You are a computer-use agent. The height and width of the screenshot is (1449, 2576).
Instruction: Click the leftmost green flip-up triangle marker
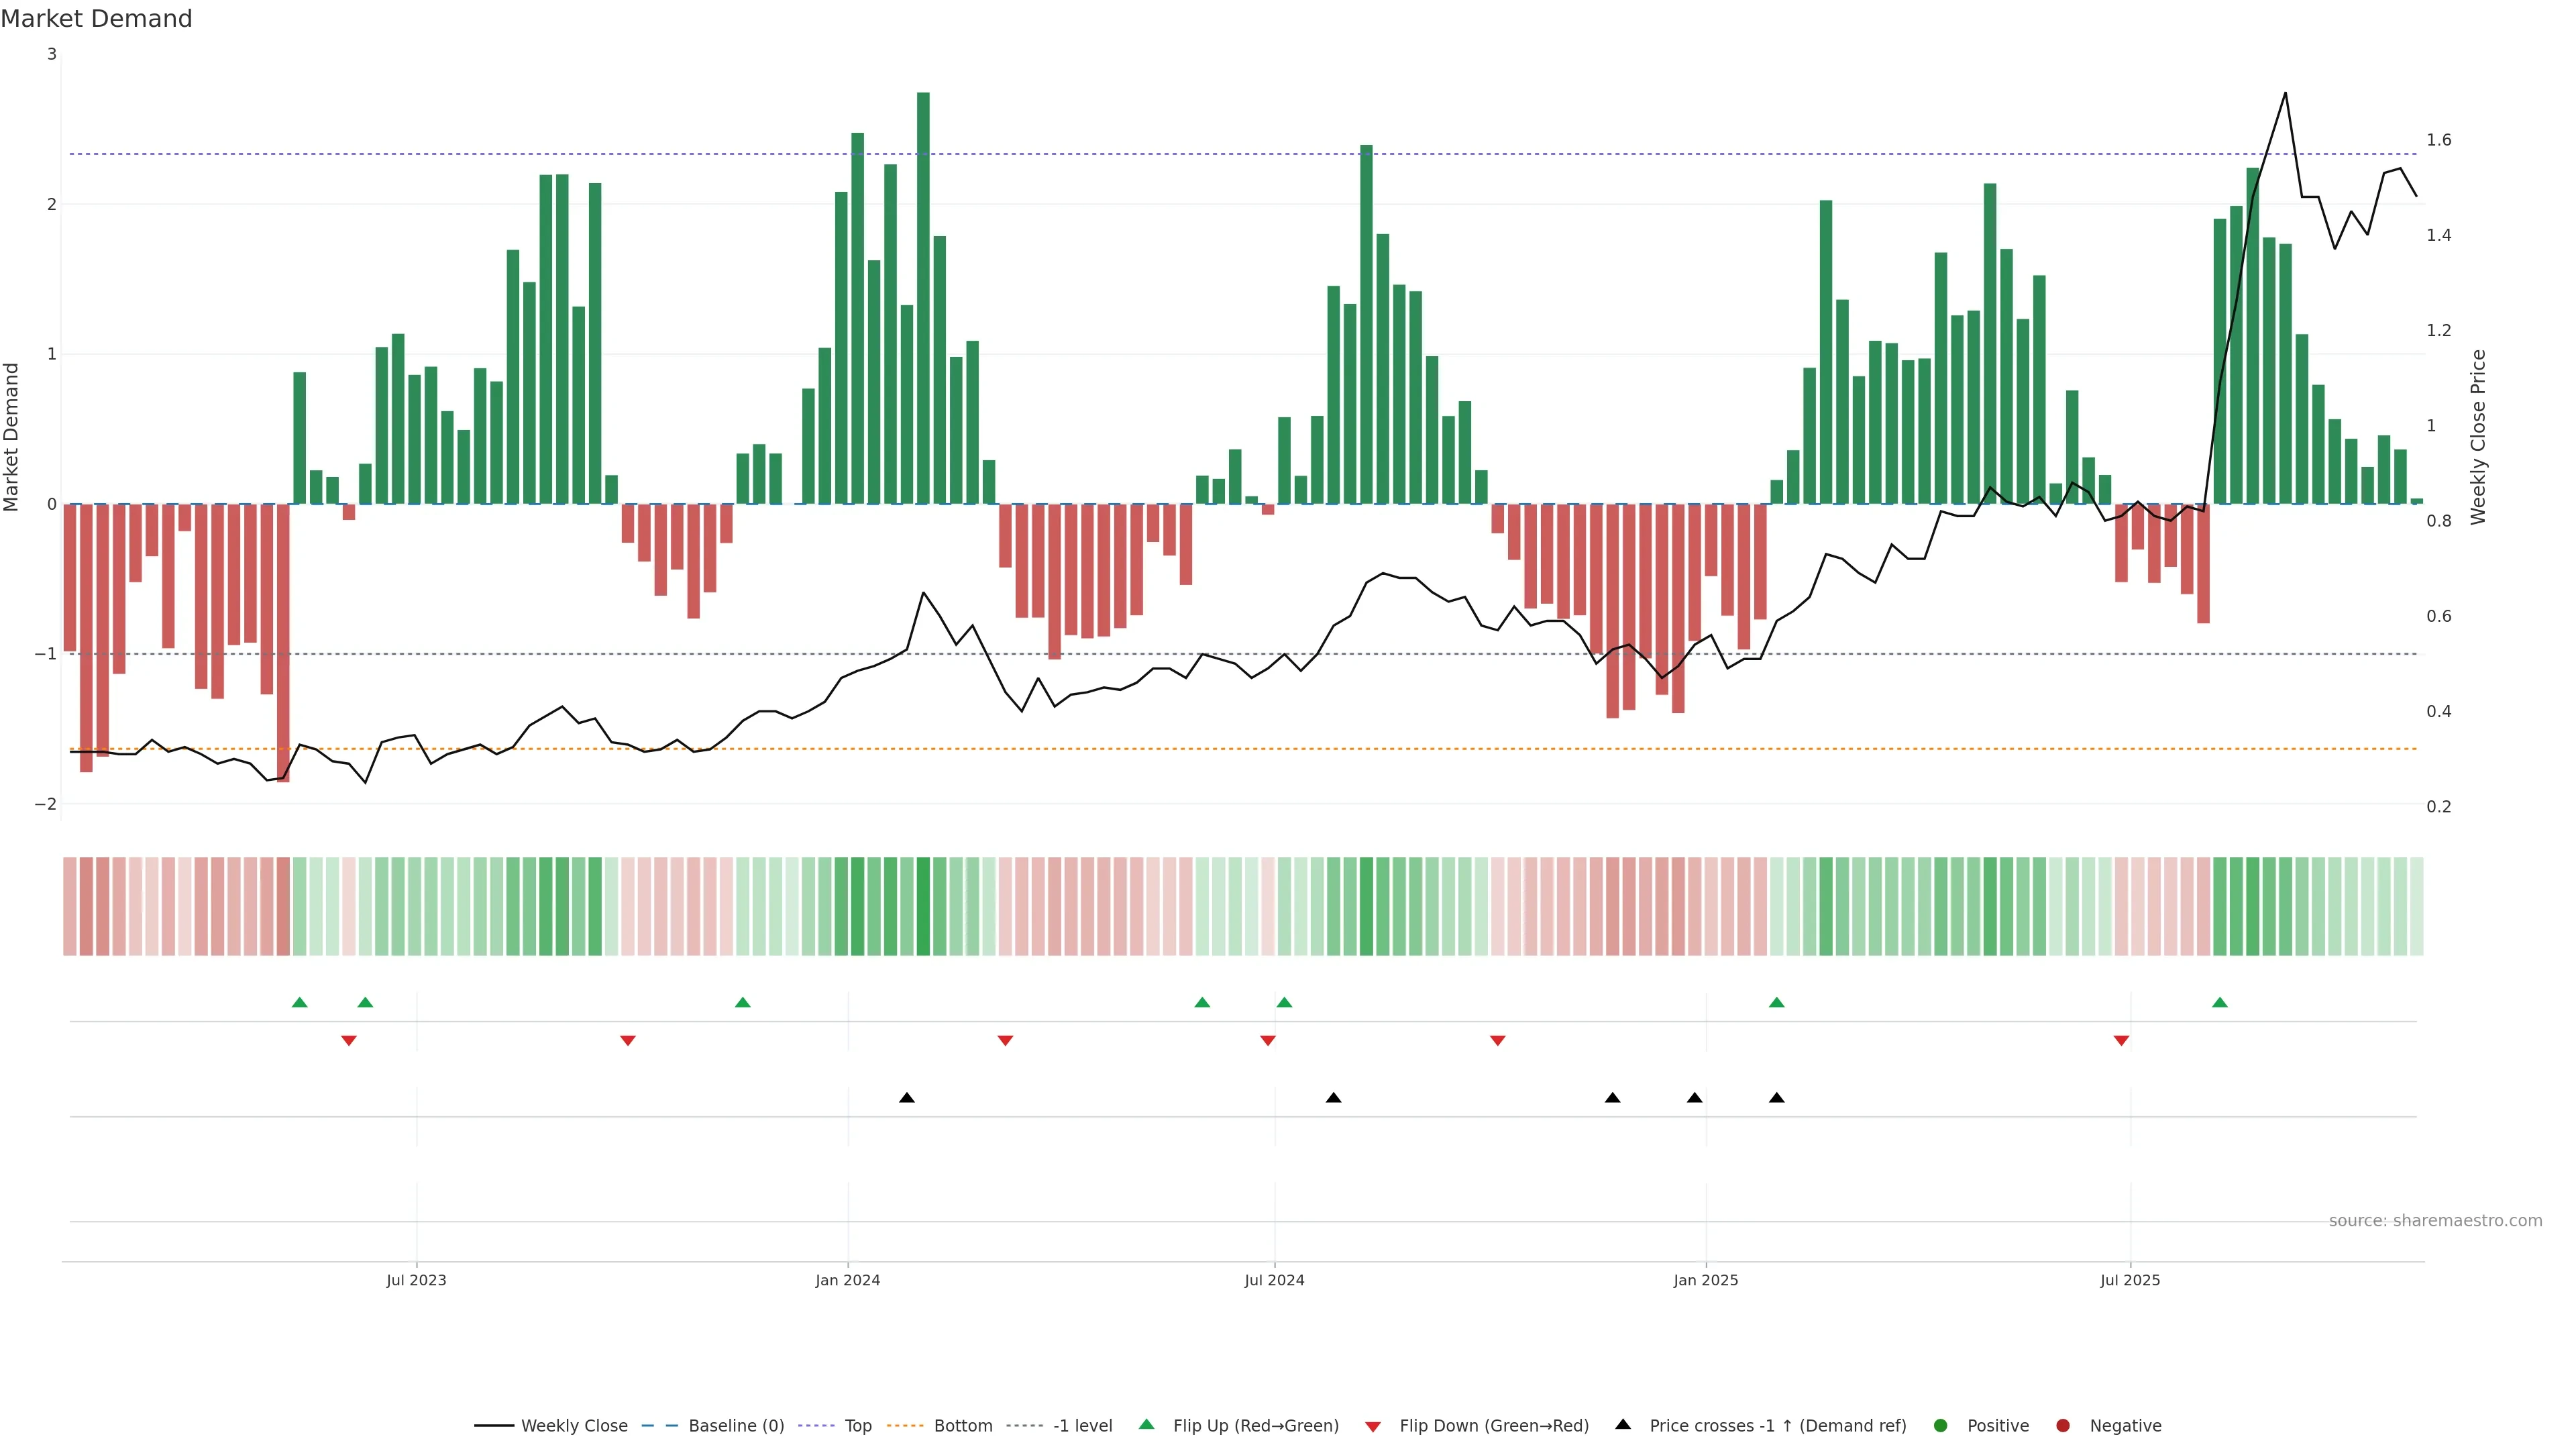(x=299, y=1002)
